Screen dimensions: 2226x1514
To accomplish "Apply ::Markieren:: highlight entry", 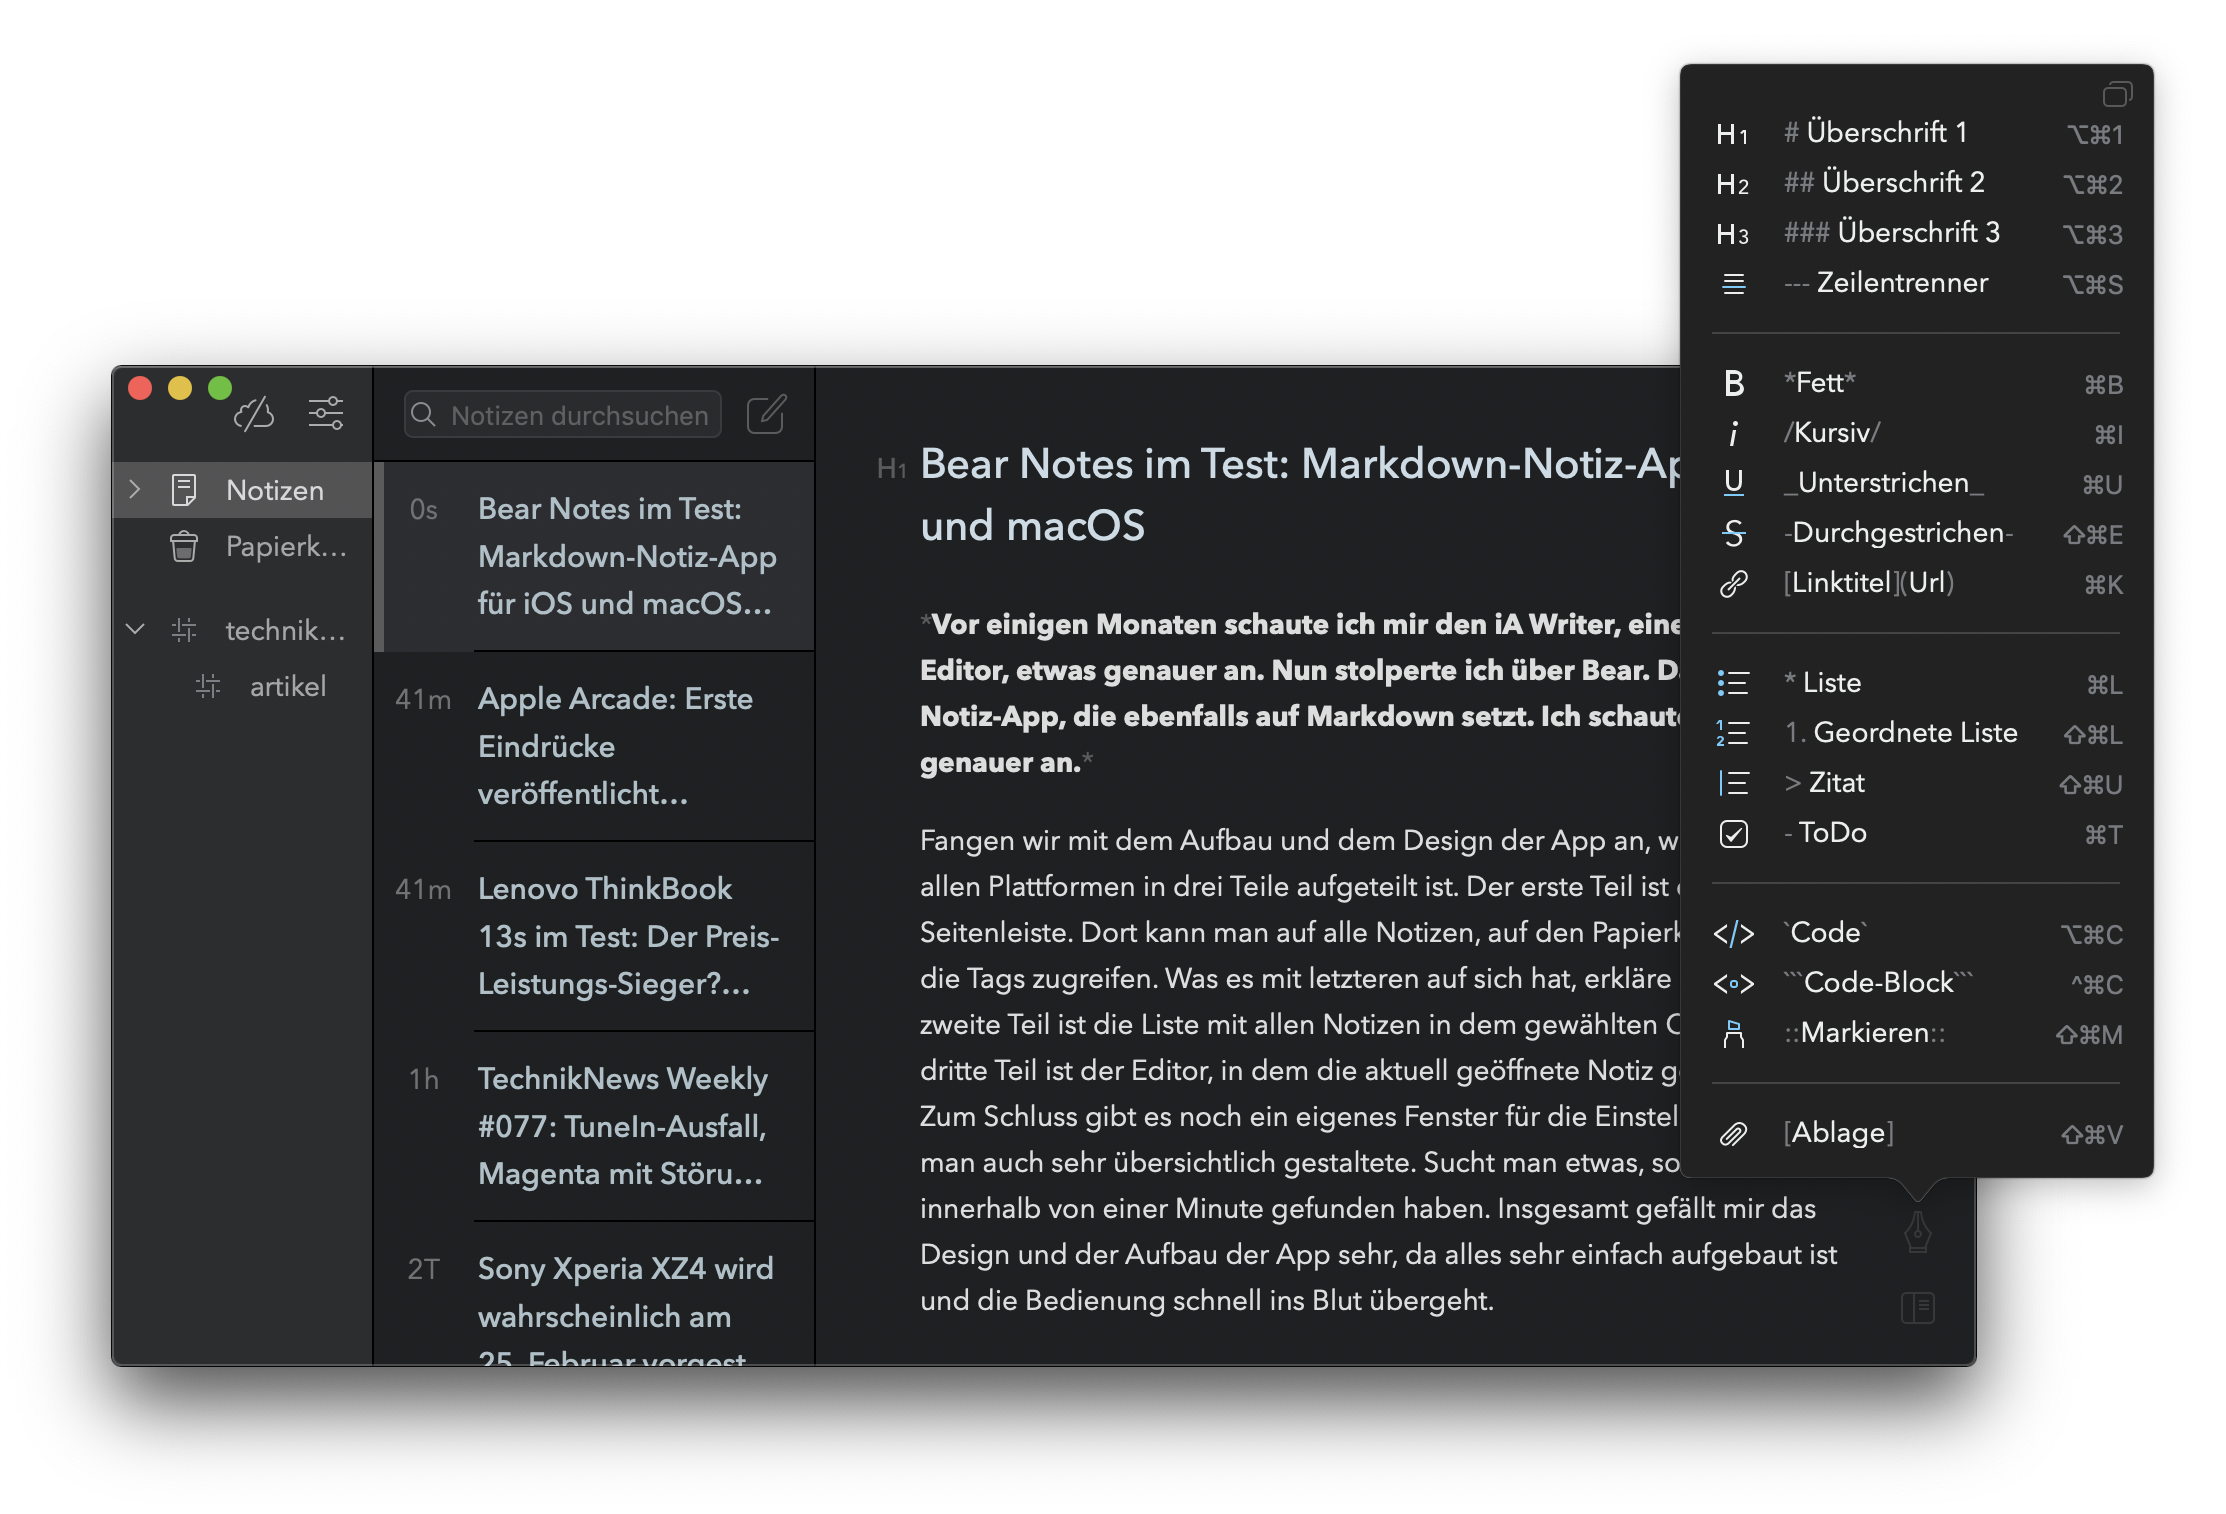I will (1917, 1033).
